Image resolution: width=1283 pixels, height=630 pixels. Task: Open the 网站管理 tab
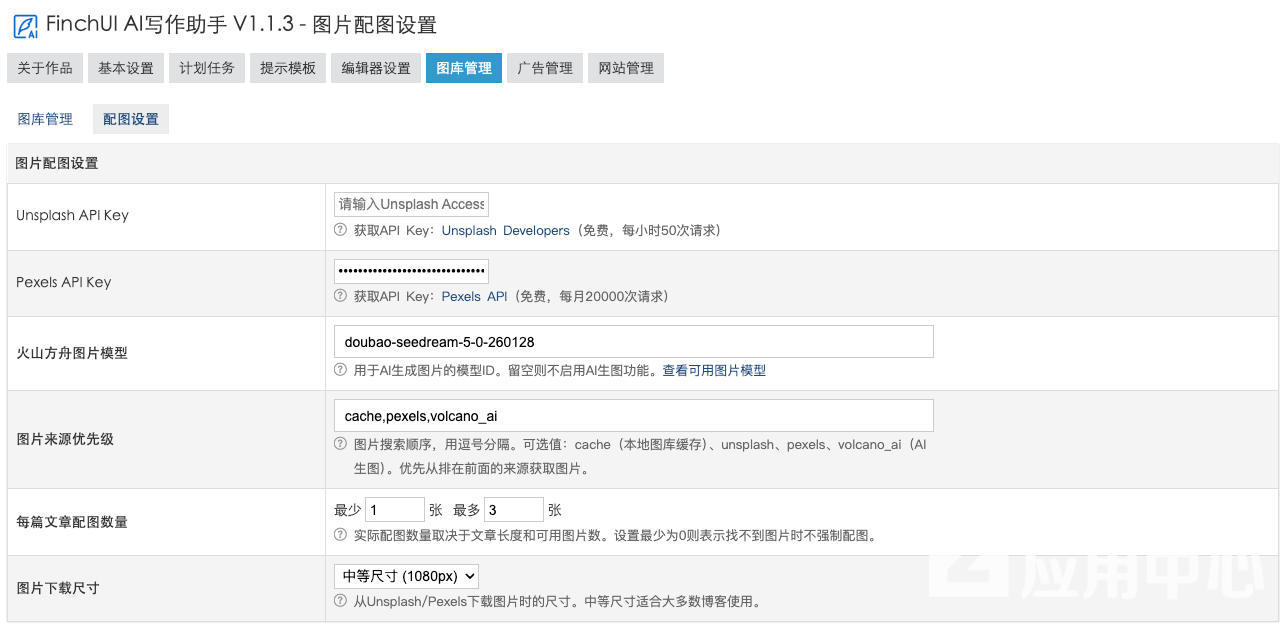click(x=625, y=68)
